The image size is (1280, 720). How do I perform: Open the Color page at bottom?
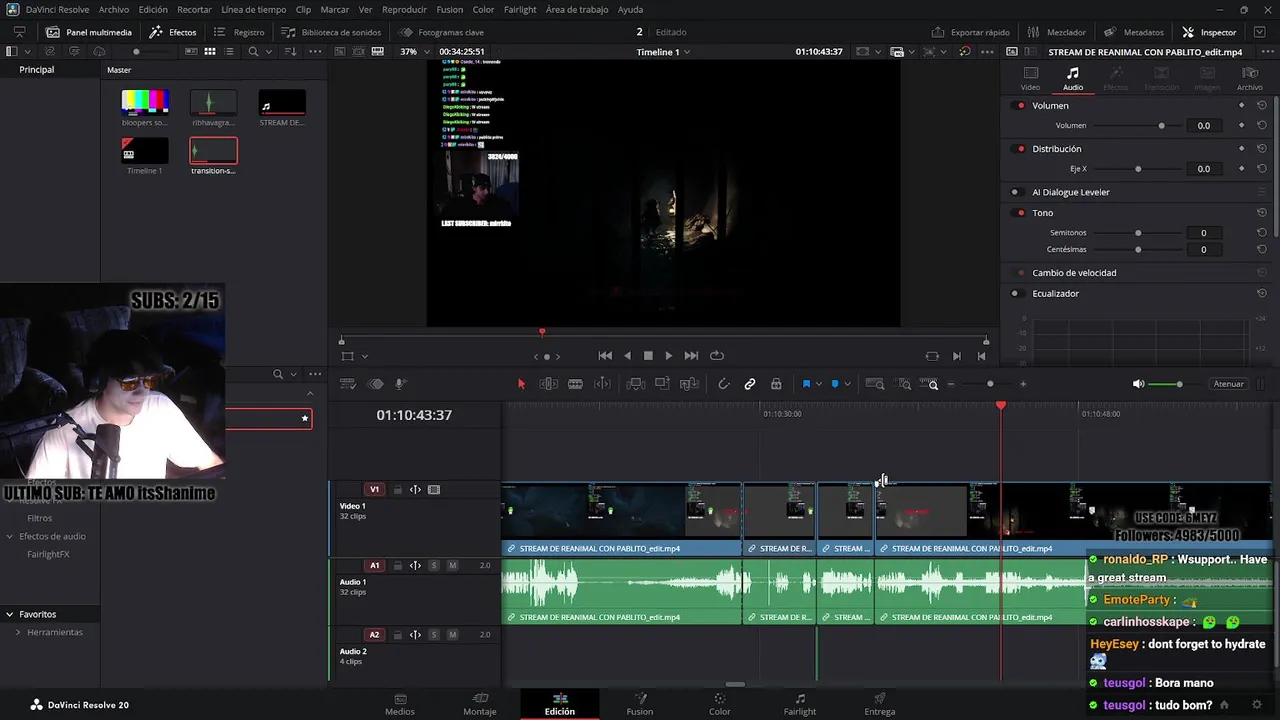pos(720,704)
